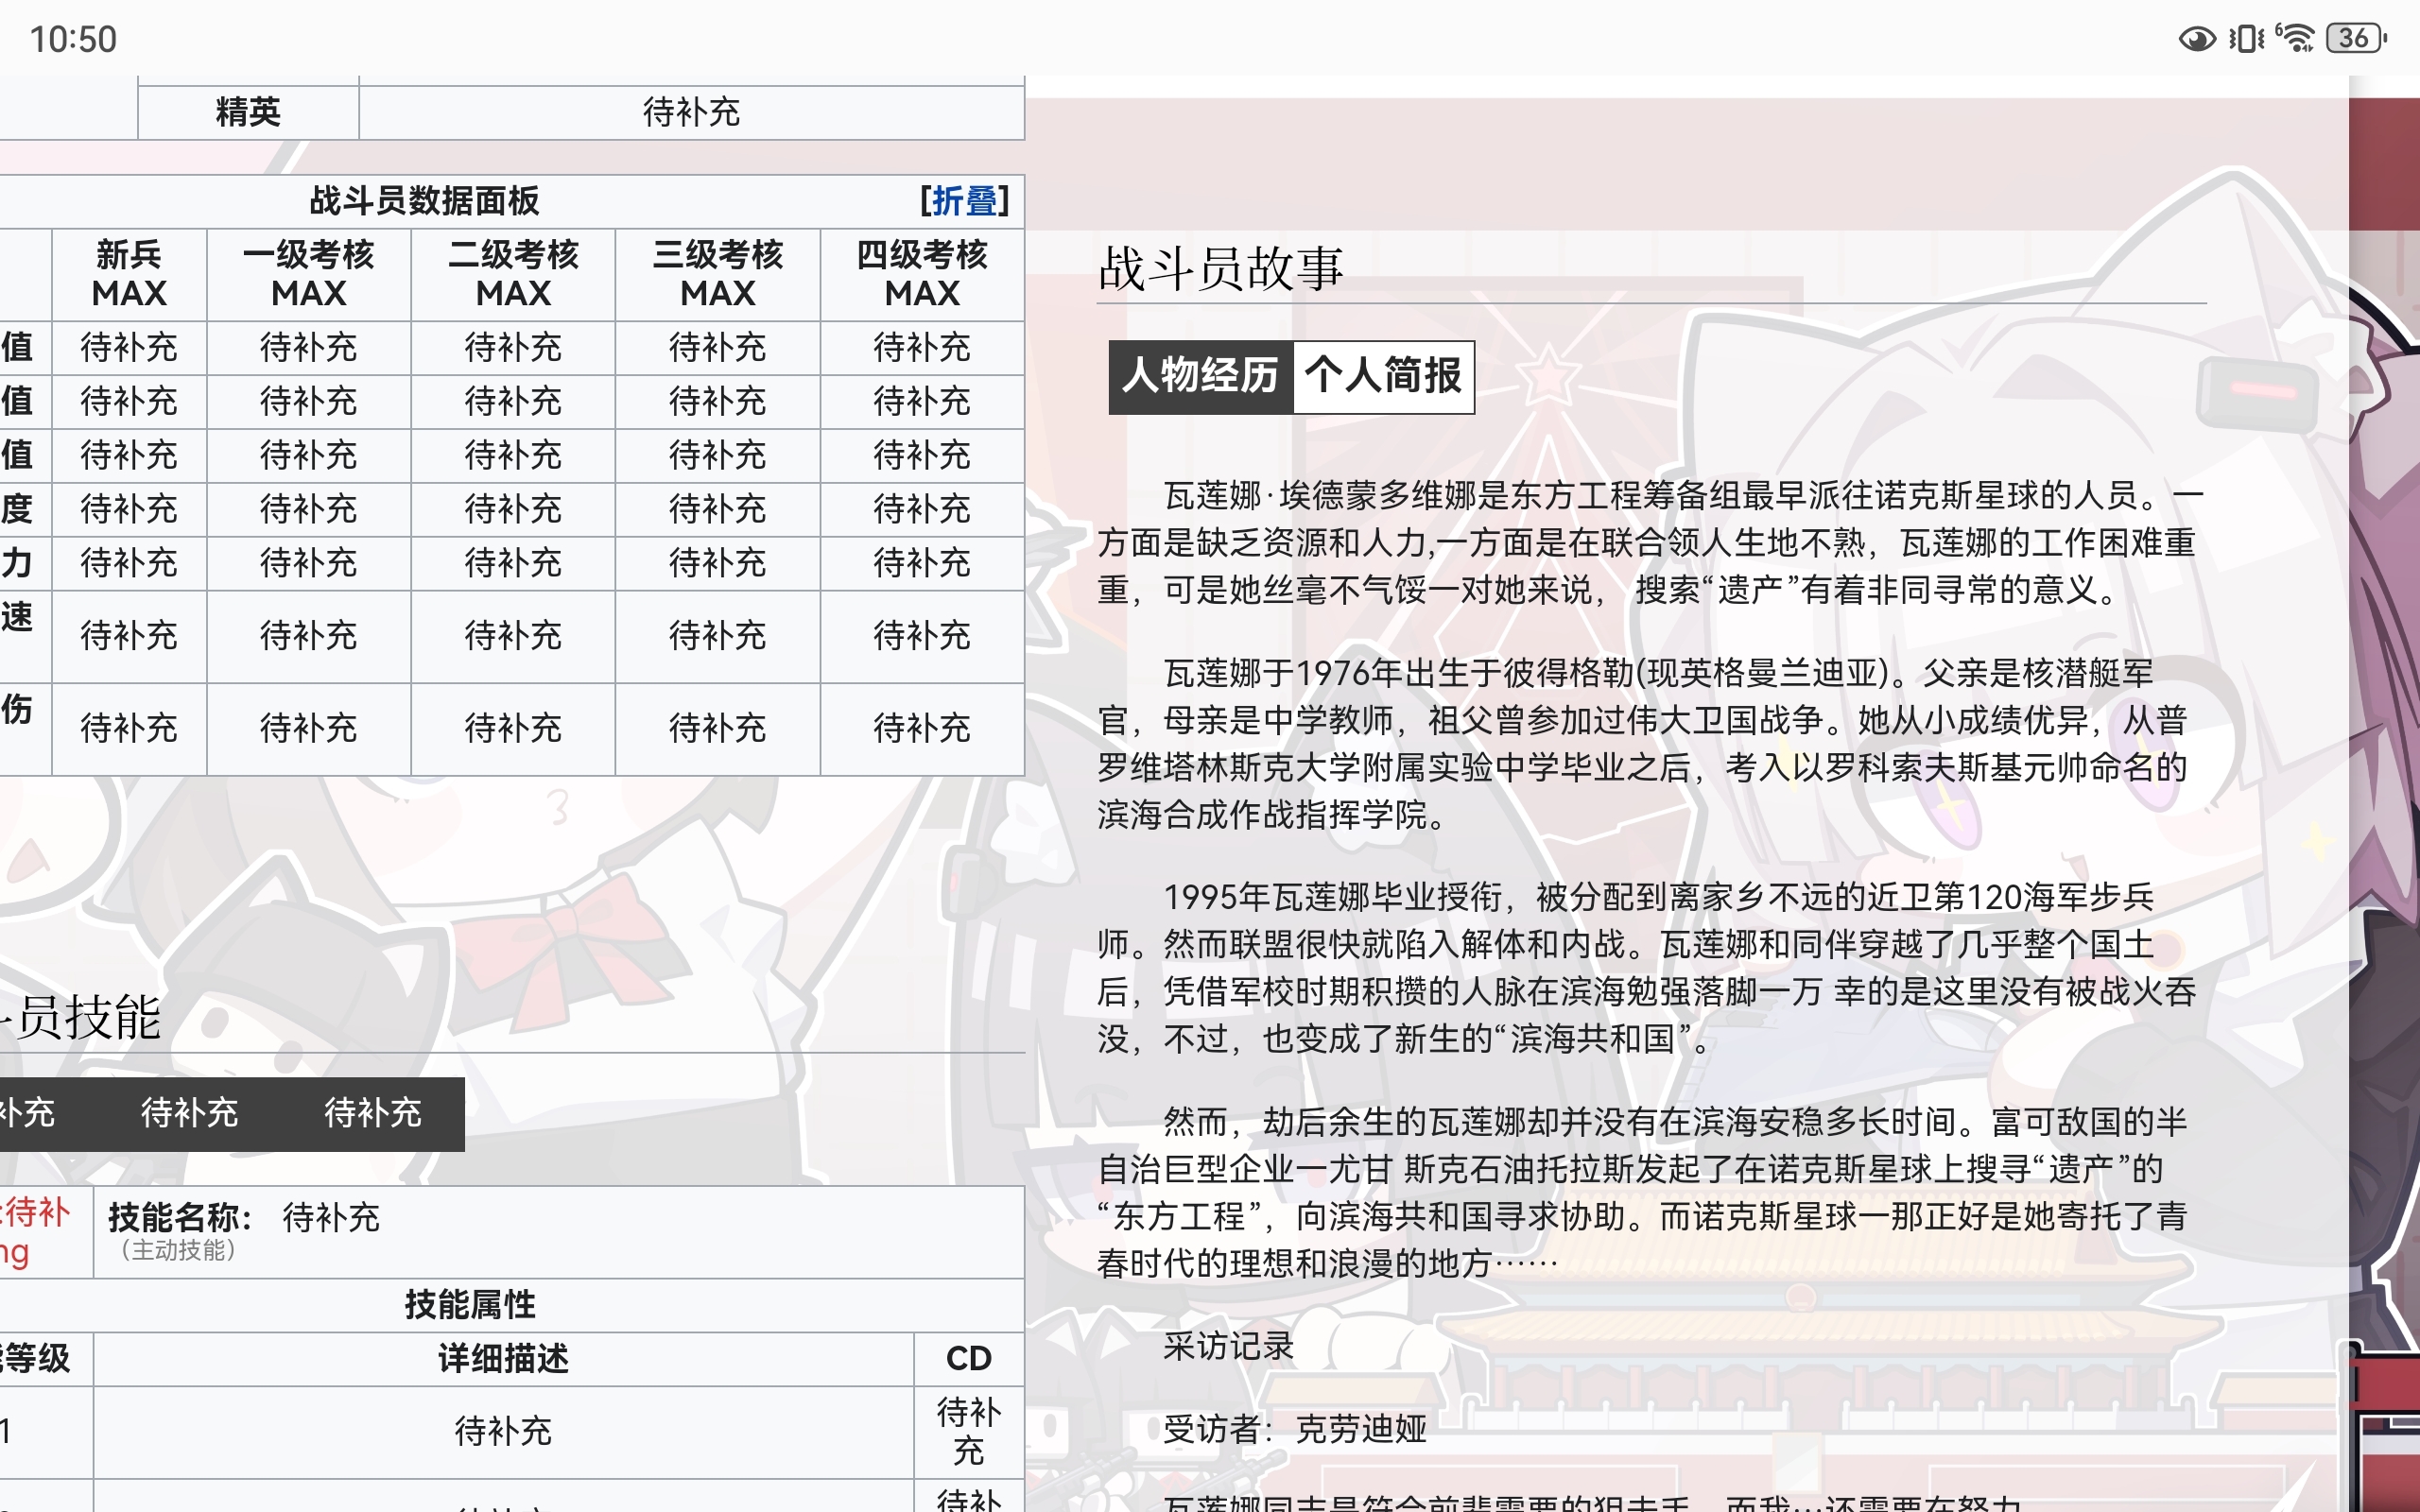This screenshot has height=1512, width=2420.
Task: Tap the 10:50 clock in status bar
Action: (73, 40)
